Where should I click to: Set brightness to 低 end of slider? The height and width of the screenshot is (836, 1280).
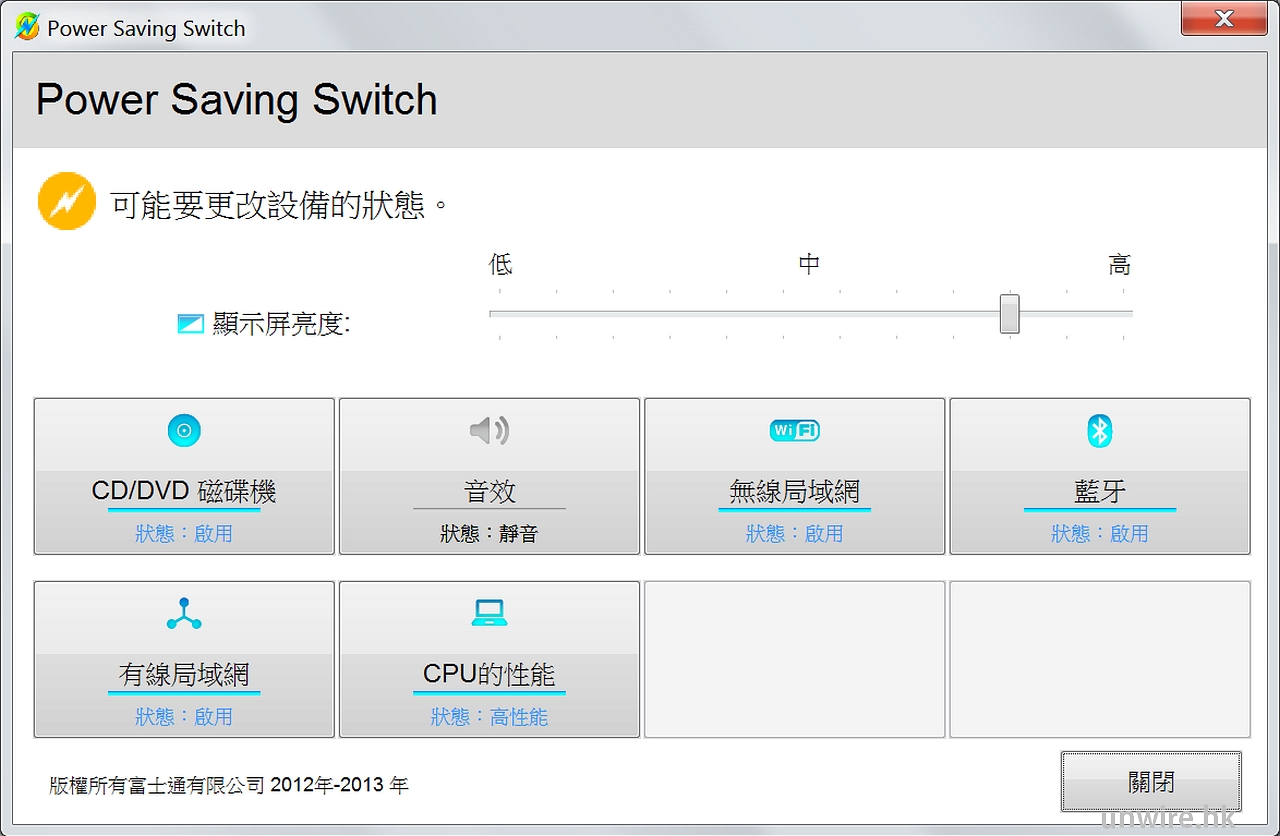(x=499, y=314)
